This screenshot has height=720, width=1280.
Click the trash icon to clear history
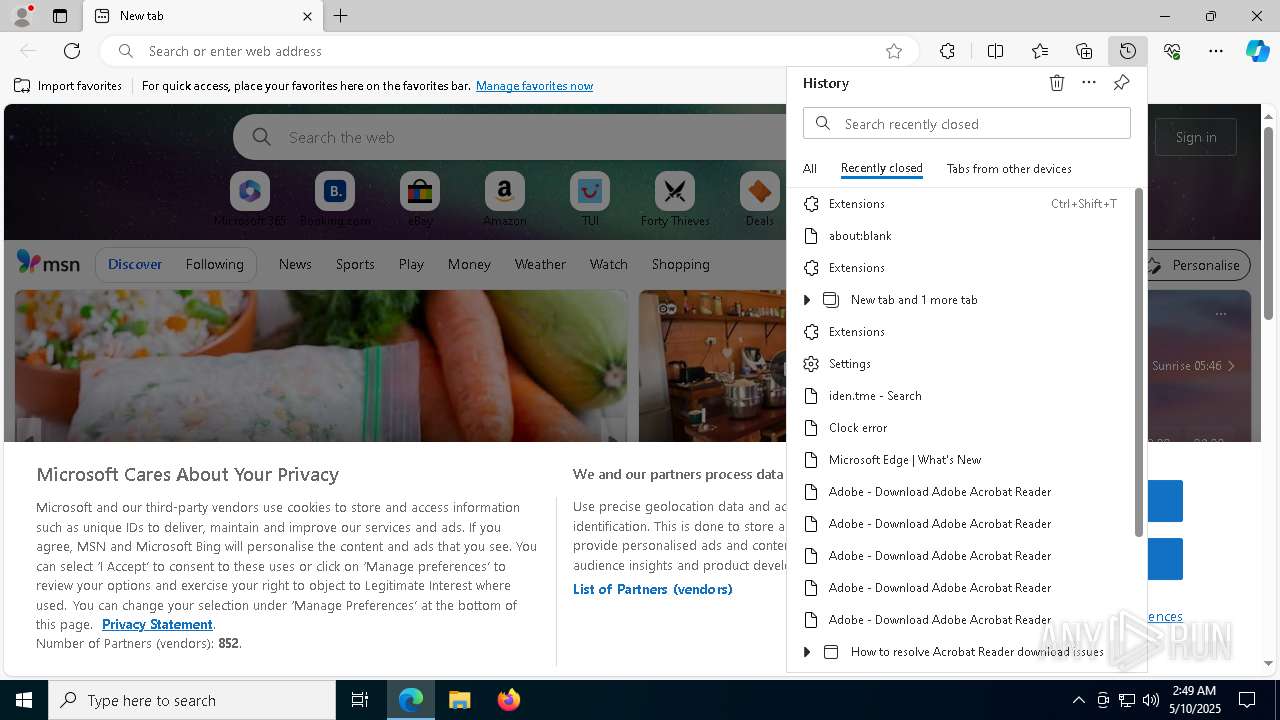[x=1057, y=83]
